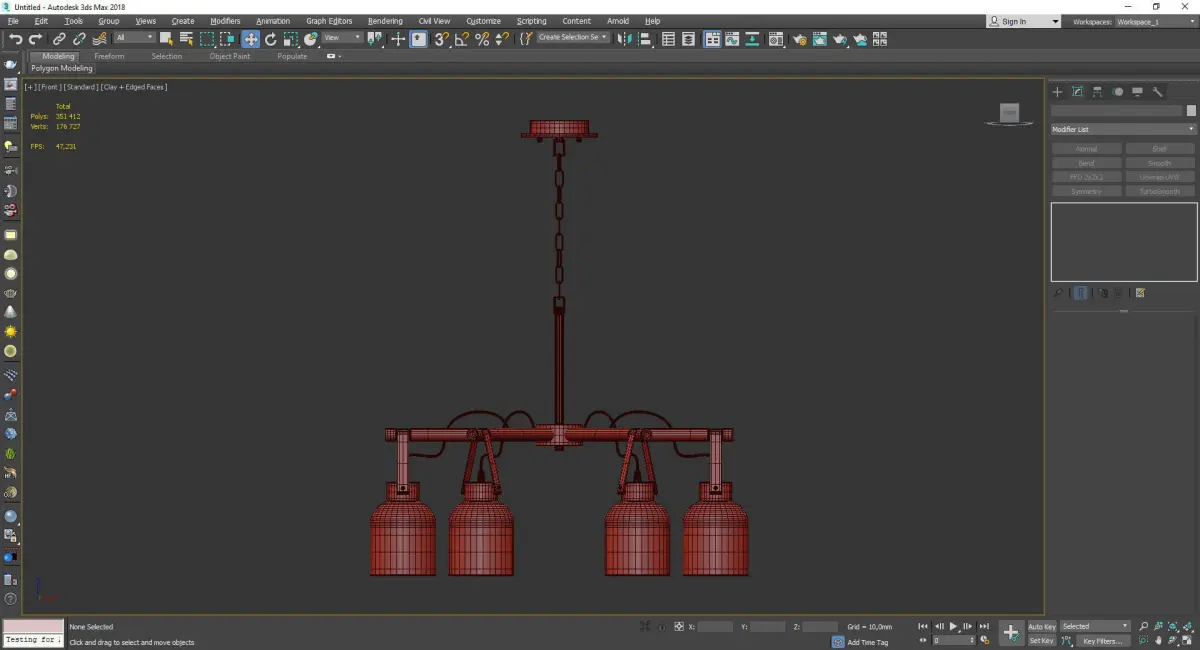Viewport: 1200px width, 650px height.
Task: Open the Utilities wrench panel
Action: coord(1158,92)
